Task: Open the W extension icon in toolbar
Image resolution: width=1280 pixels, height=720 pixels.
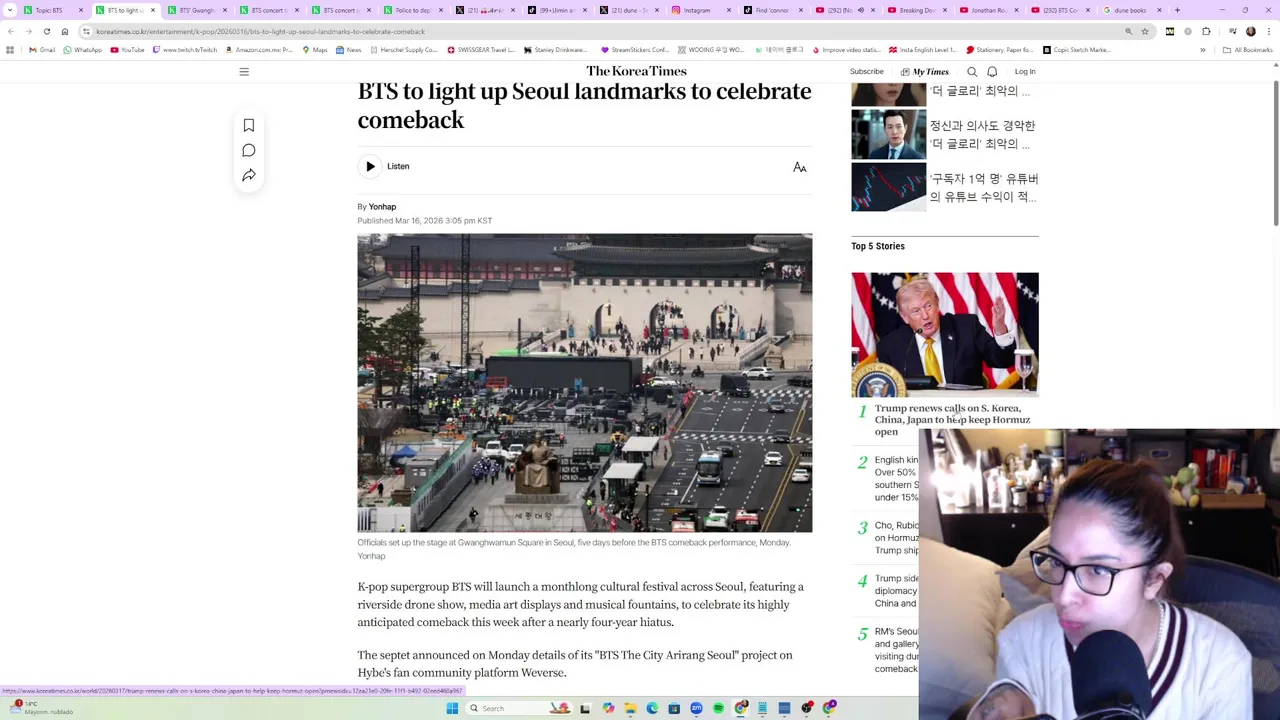Action: tap(1170, 31)
